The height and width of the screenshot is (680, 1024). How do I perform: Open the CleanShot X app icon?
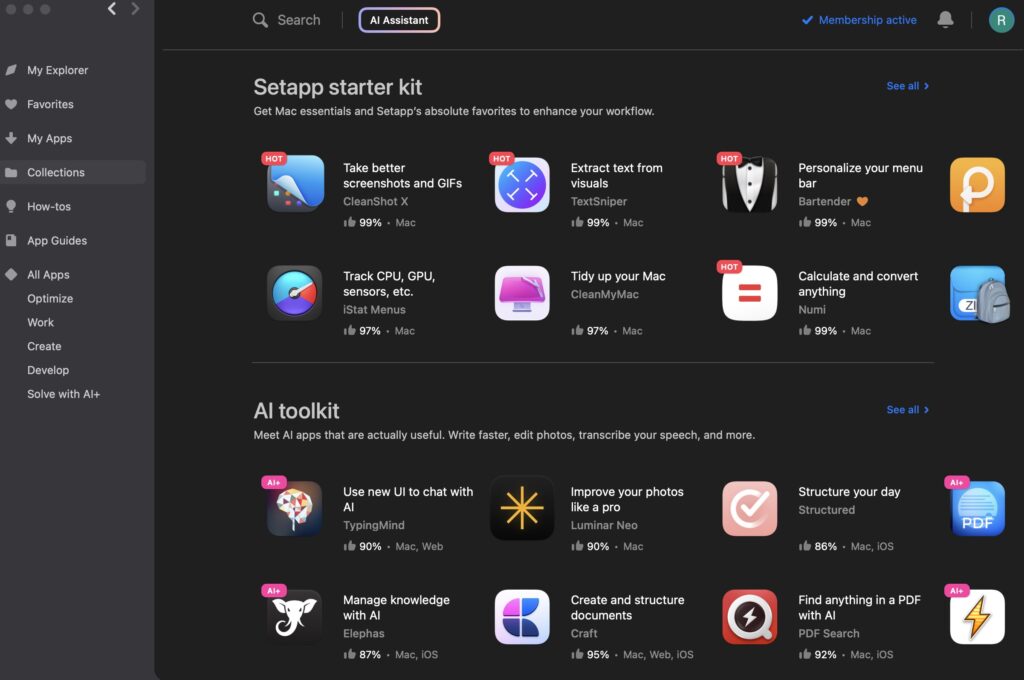click(295, 184)
